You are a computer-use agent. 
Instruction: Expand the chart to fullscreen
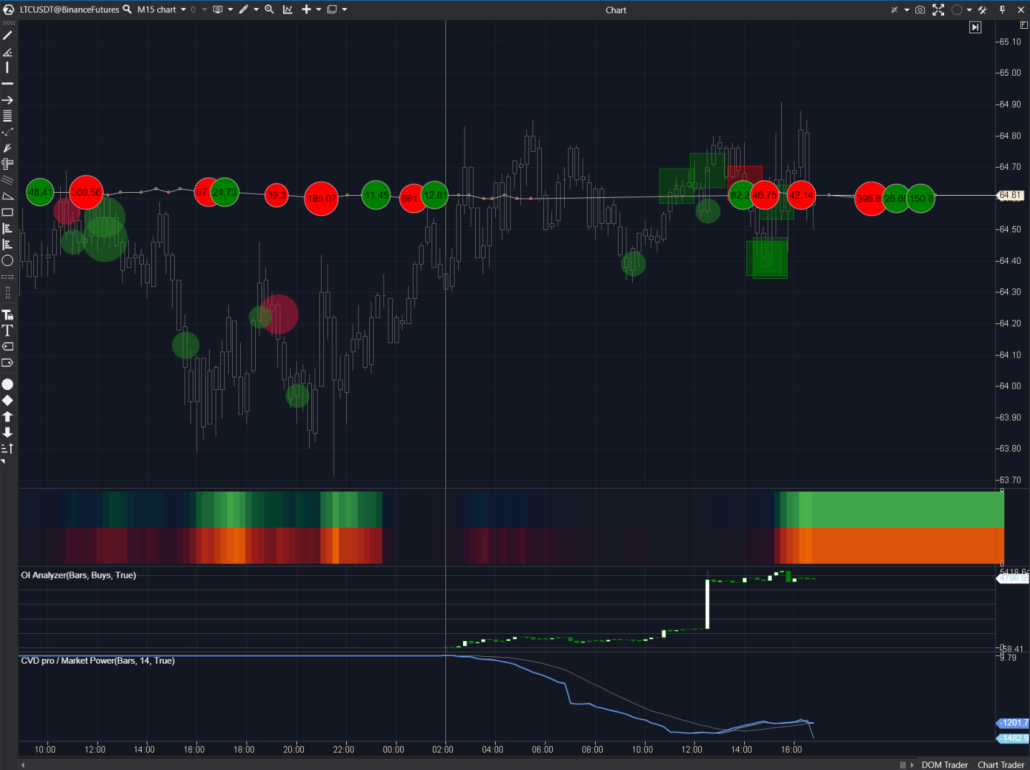pyautogui.click(x=937, y=9)
